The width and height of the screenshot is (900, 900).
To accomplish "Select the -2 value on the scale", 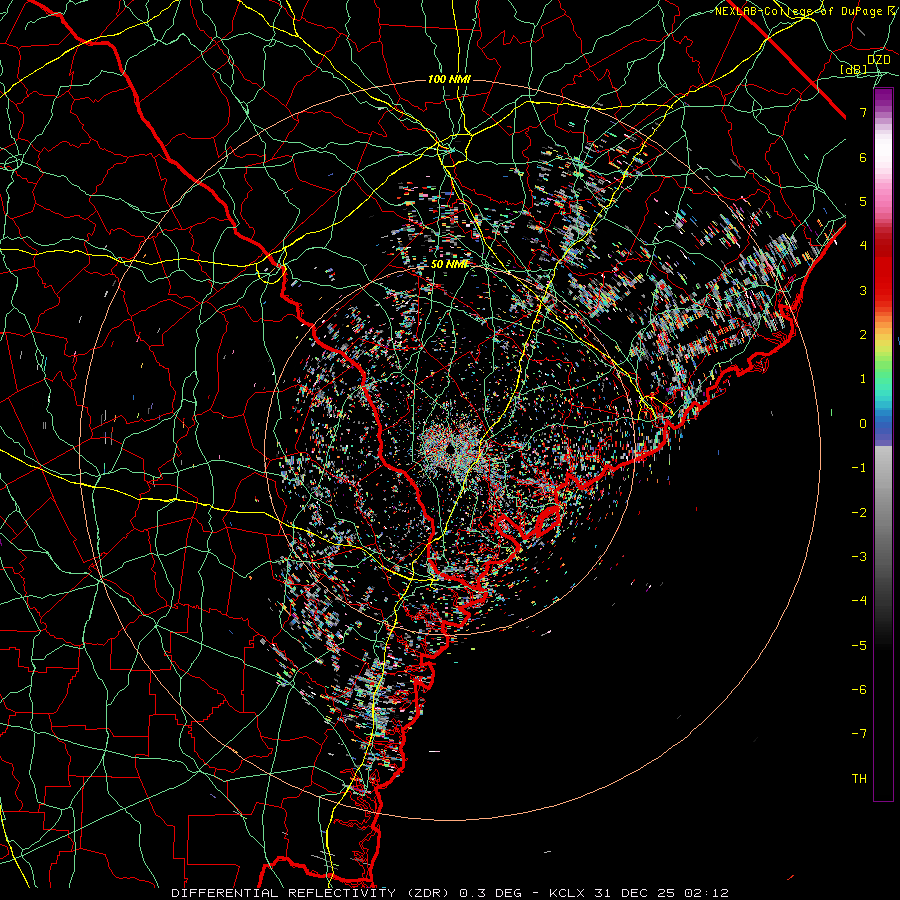I will [x=859, y=513].
